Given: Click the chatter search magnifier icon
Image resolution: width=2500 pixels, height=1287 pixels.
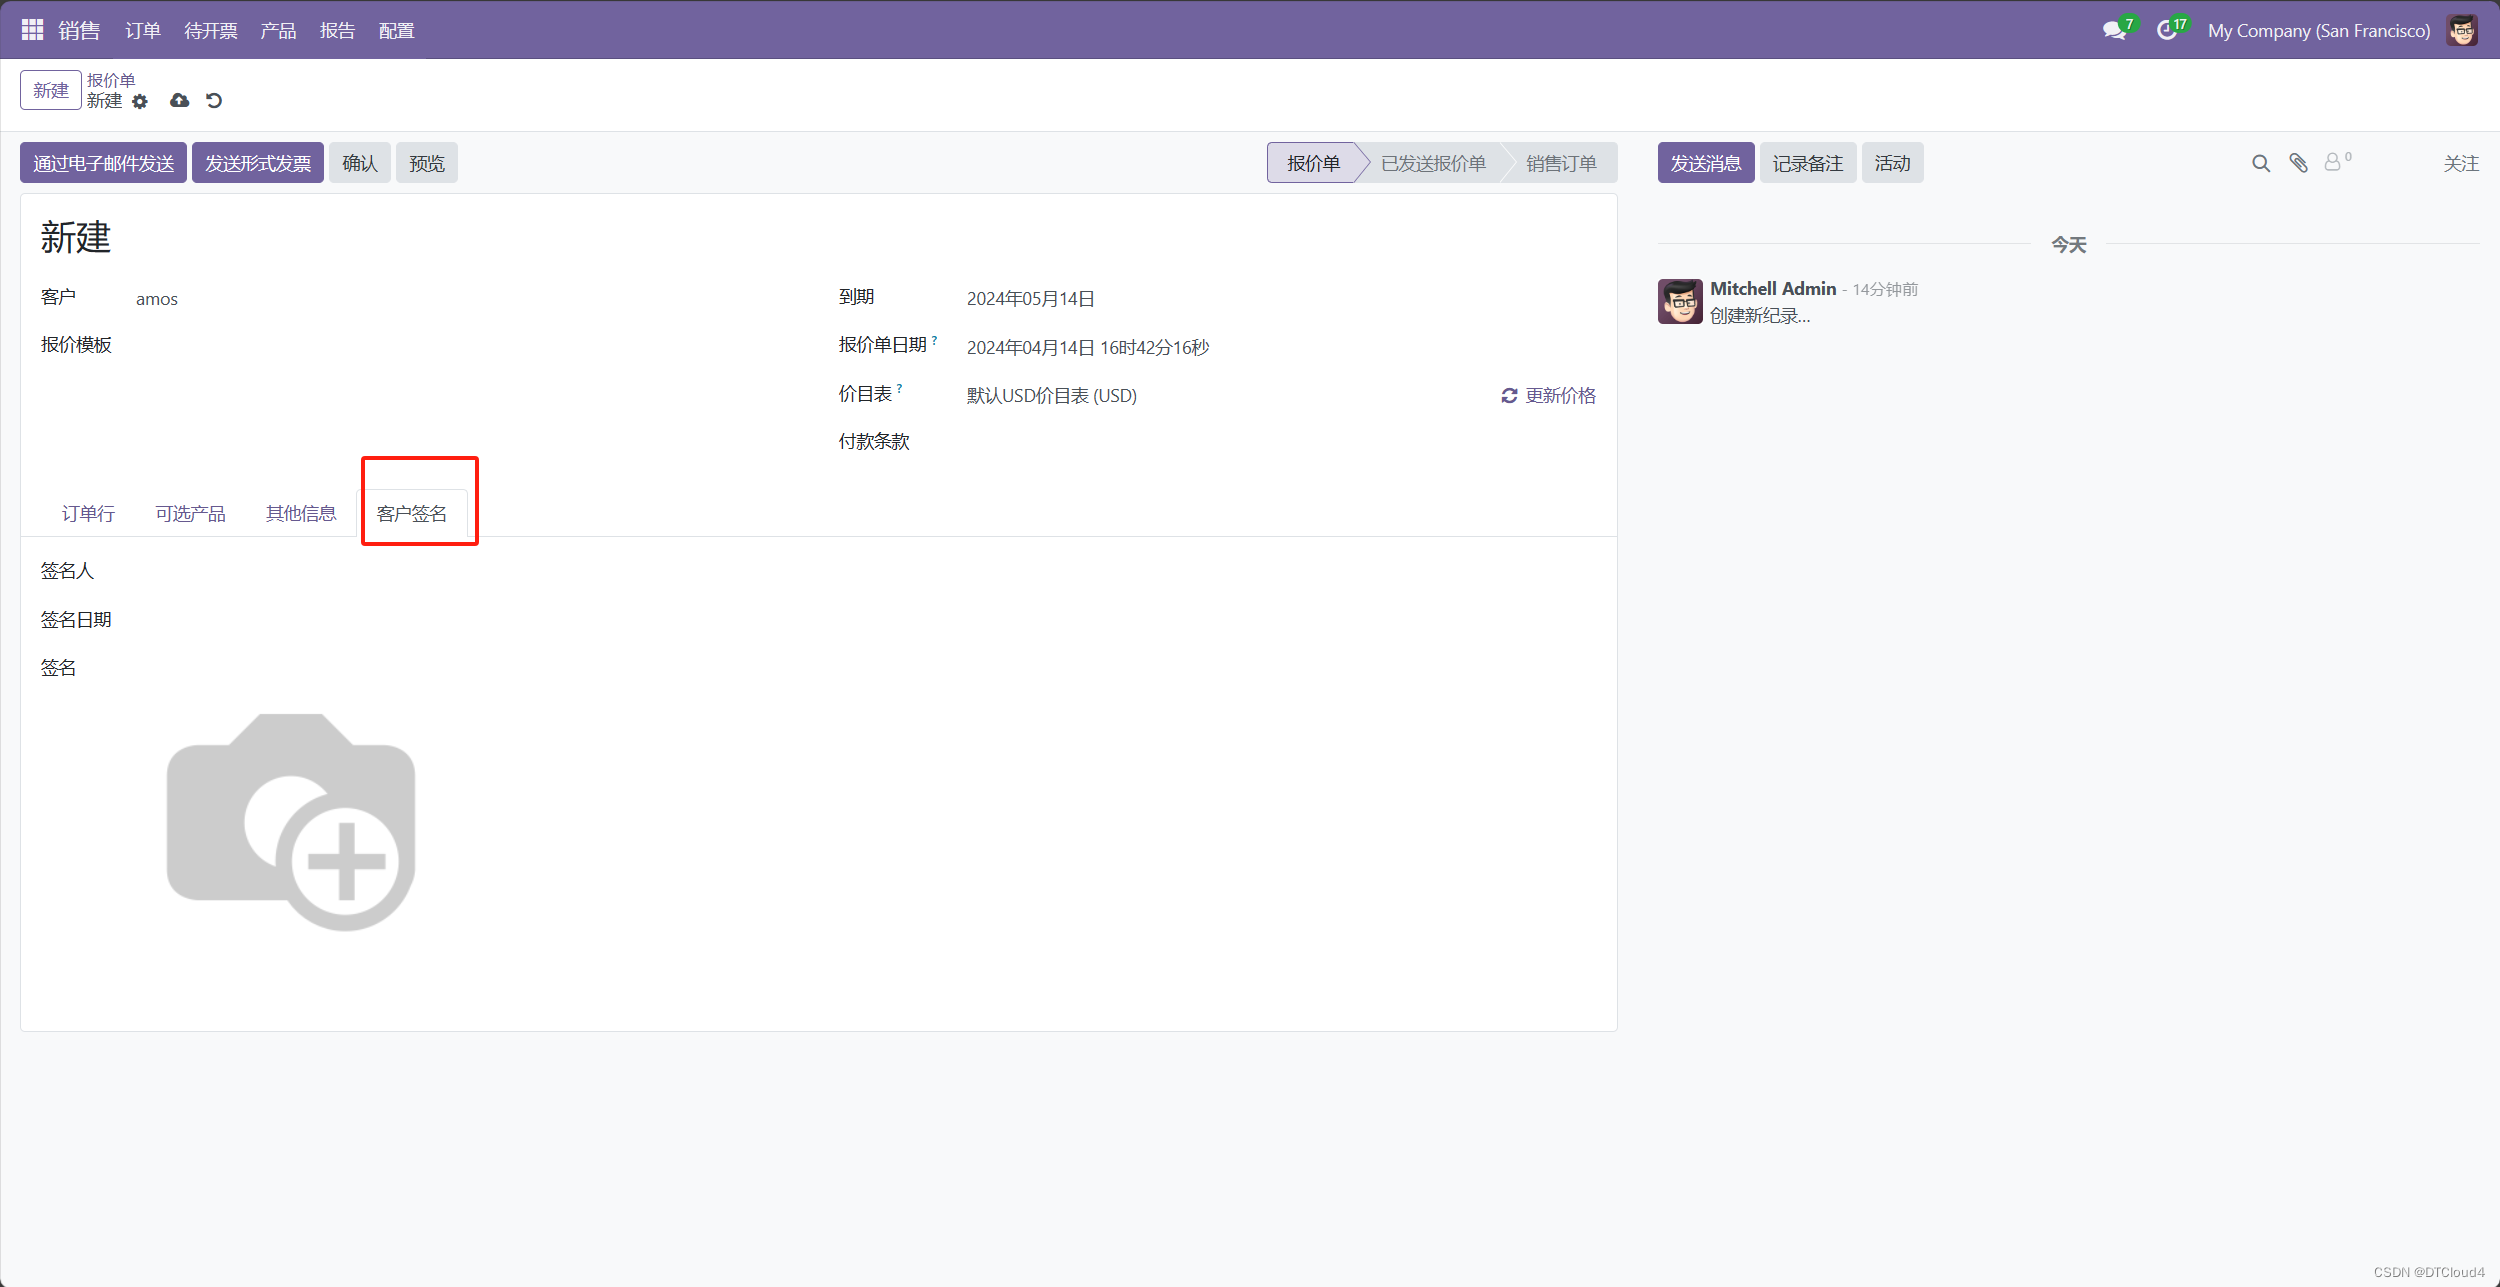Looking at the screenshot, I should point(2261,163).
